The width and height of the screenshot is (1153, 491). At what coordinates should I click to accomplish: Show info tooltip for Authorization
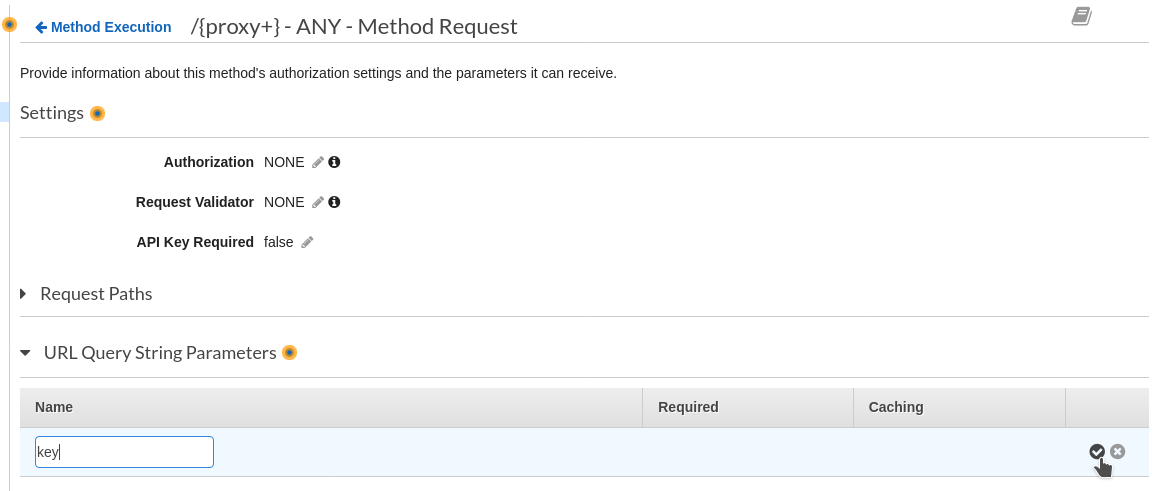tap(335, 162)
